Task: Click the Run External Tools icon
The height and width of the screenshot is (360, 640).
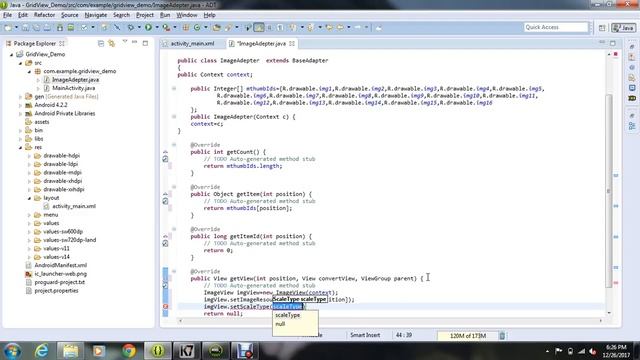Action: click(x=166, y=27)
